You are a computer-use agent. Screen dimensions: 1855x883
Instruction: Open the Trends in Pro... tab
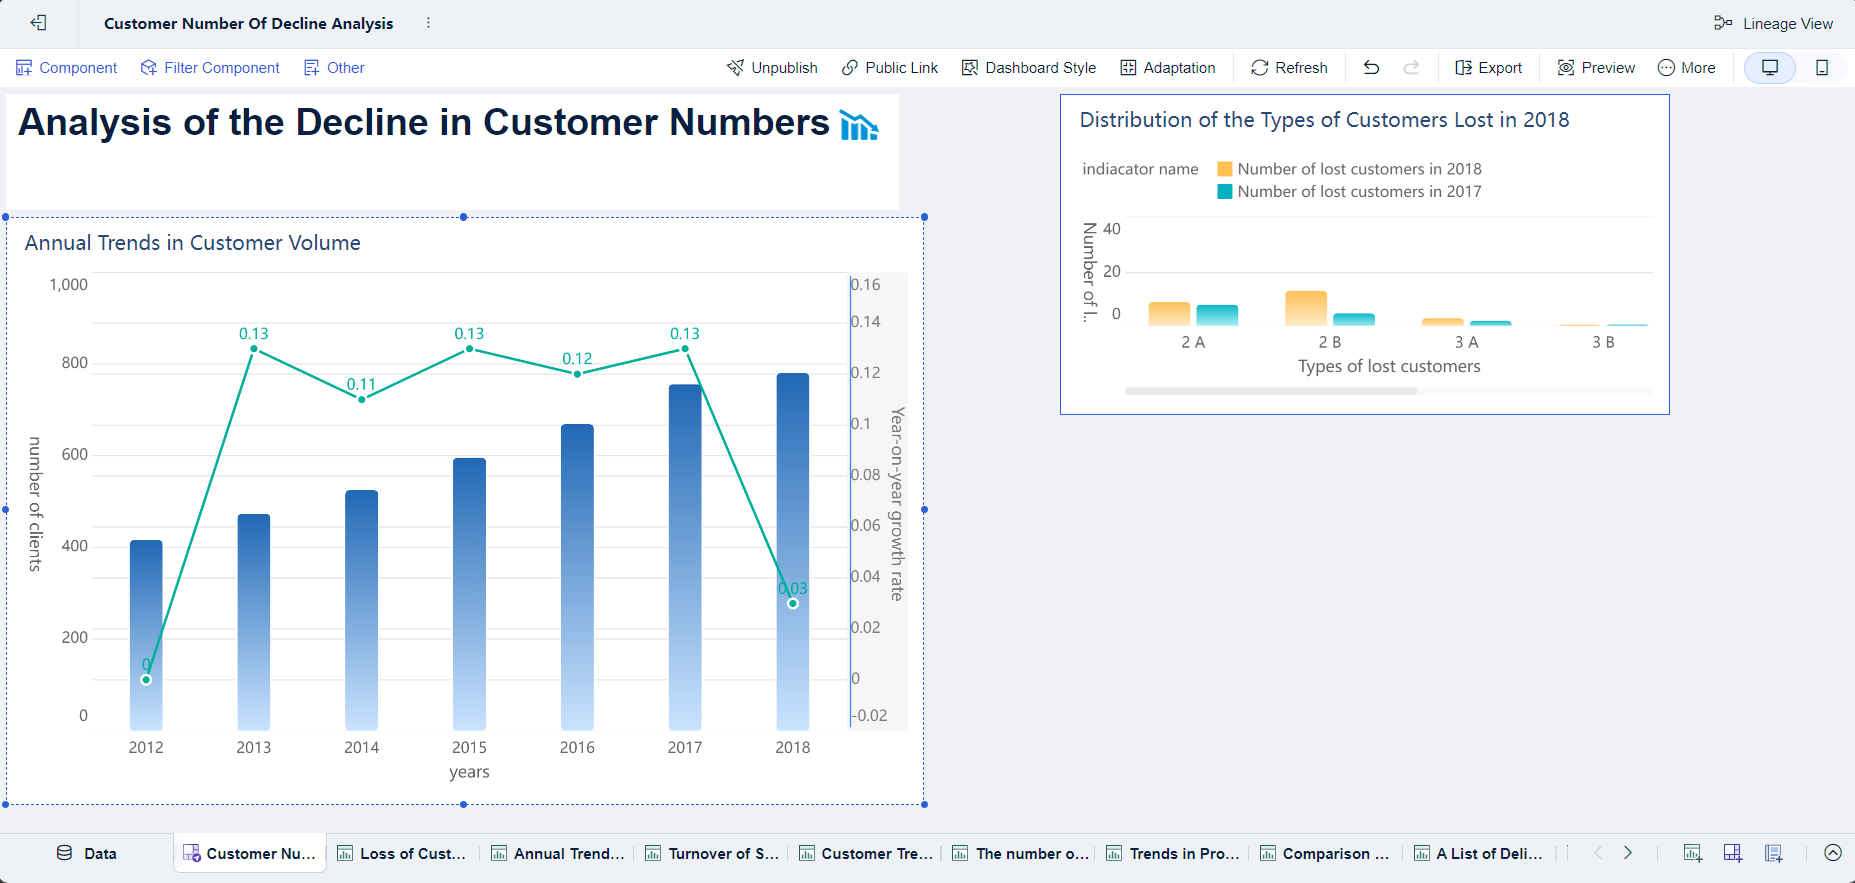pyautogui.click(x=1173, y=853)
